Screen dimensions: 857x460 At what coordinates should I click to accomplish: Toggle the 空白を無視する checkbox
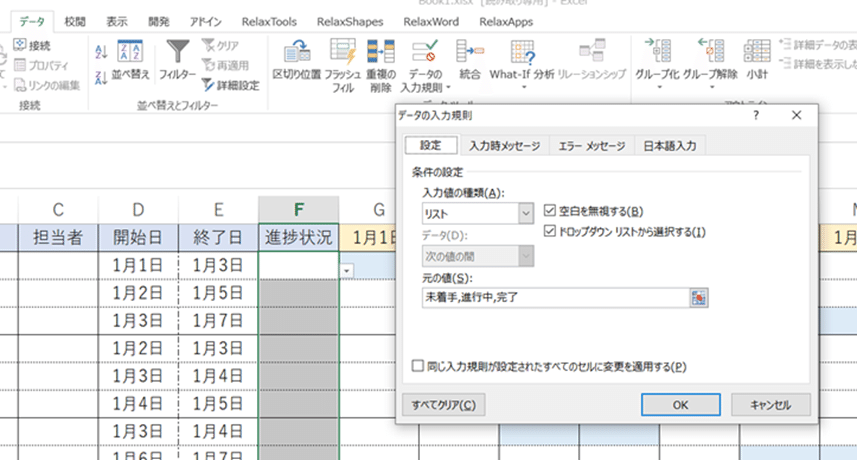tap(550, 210)
